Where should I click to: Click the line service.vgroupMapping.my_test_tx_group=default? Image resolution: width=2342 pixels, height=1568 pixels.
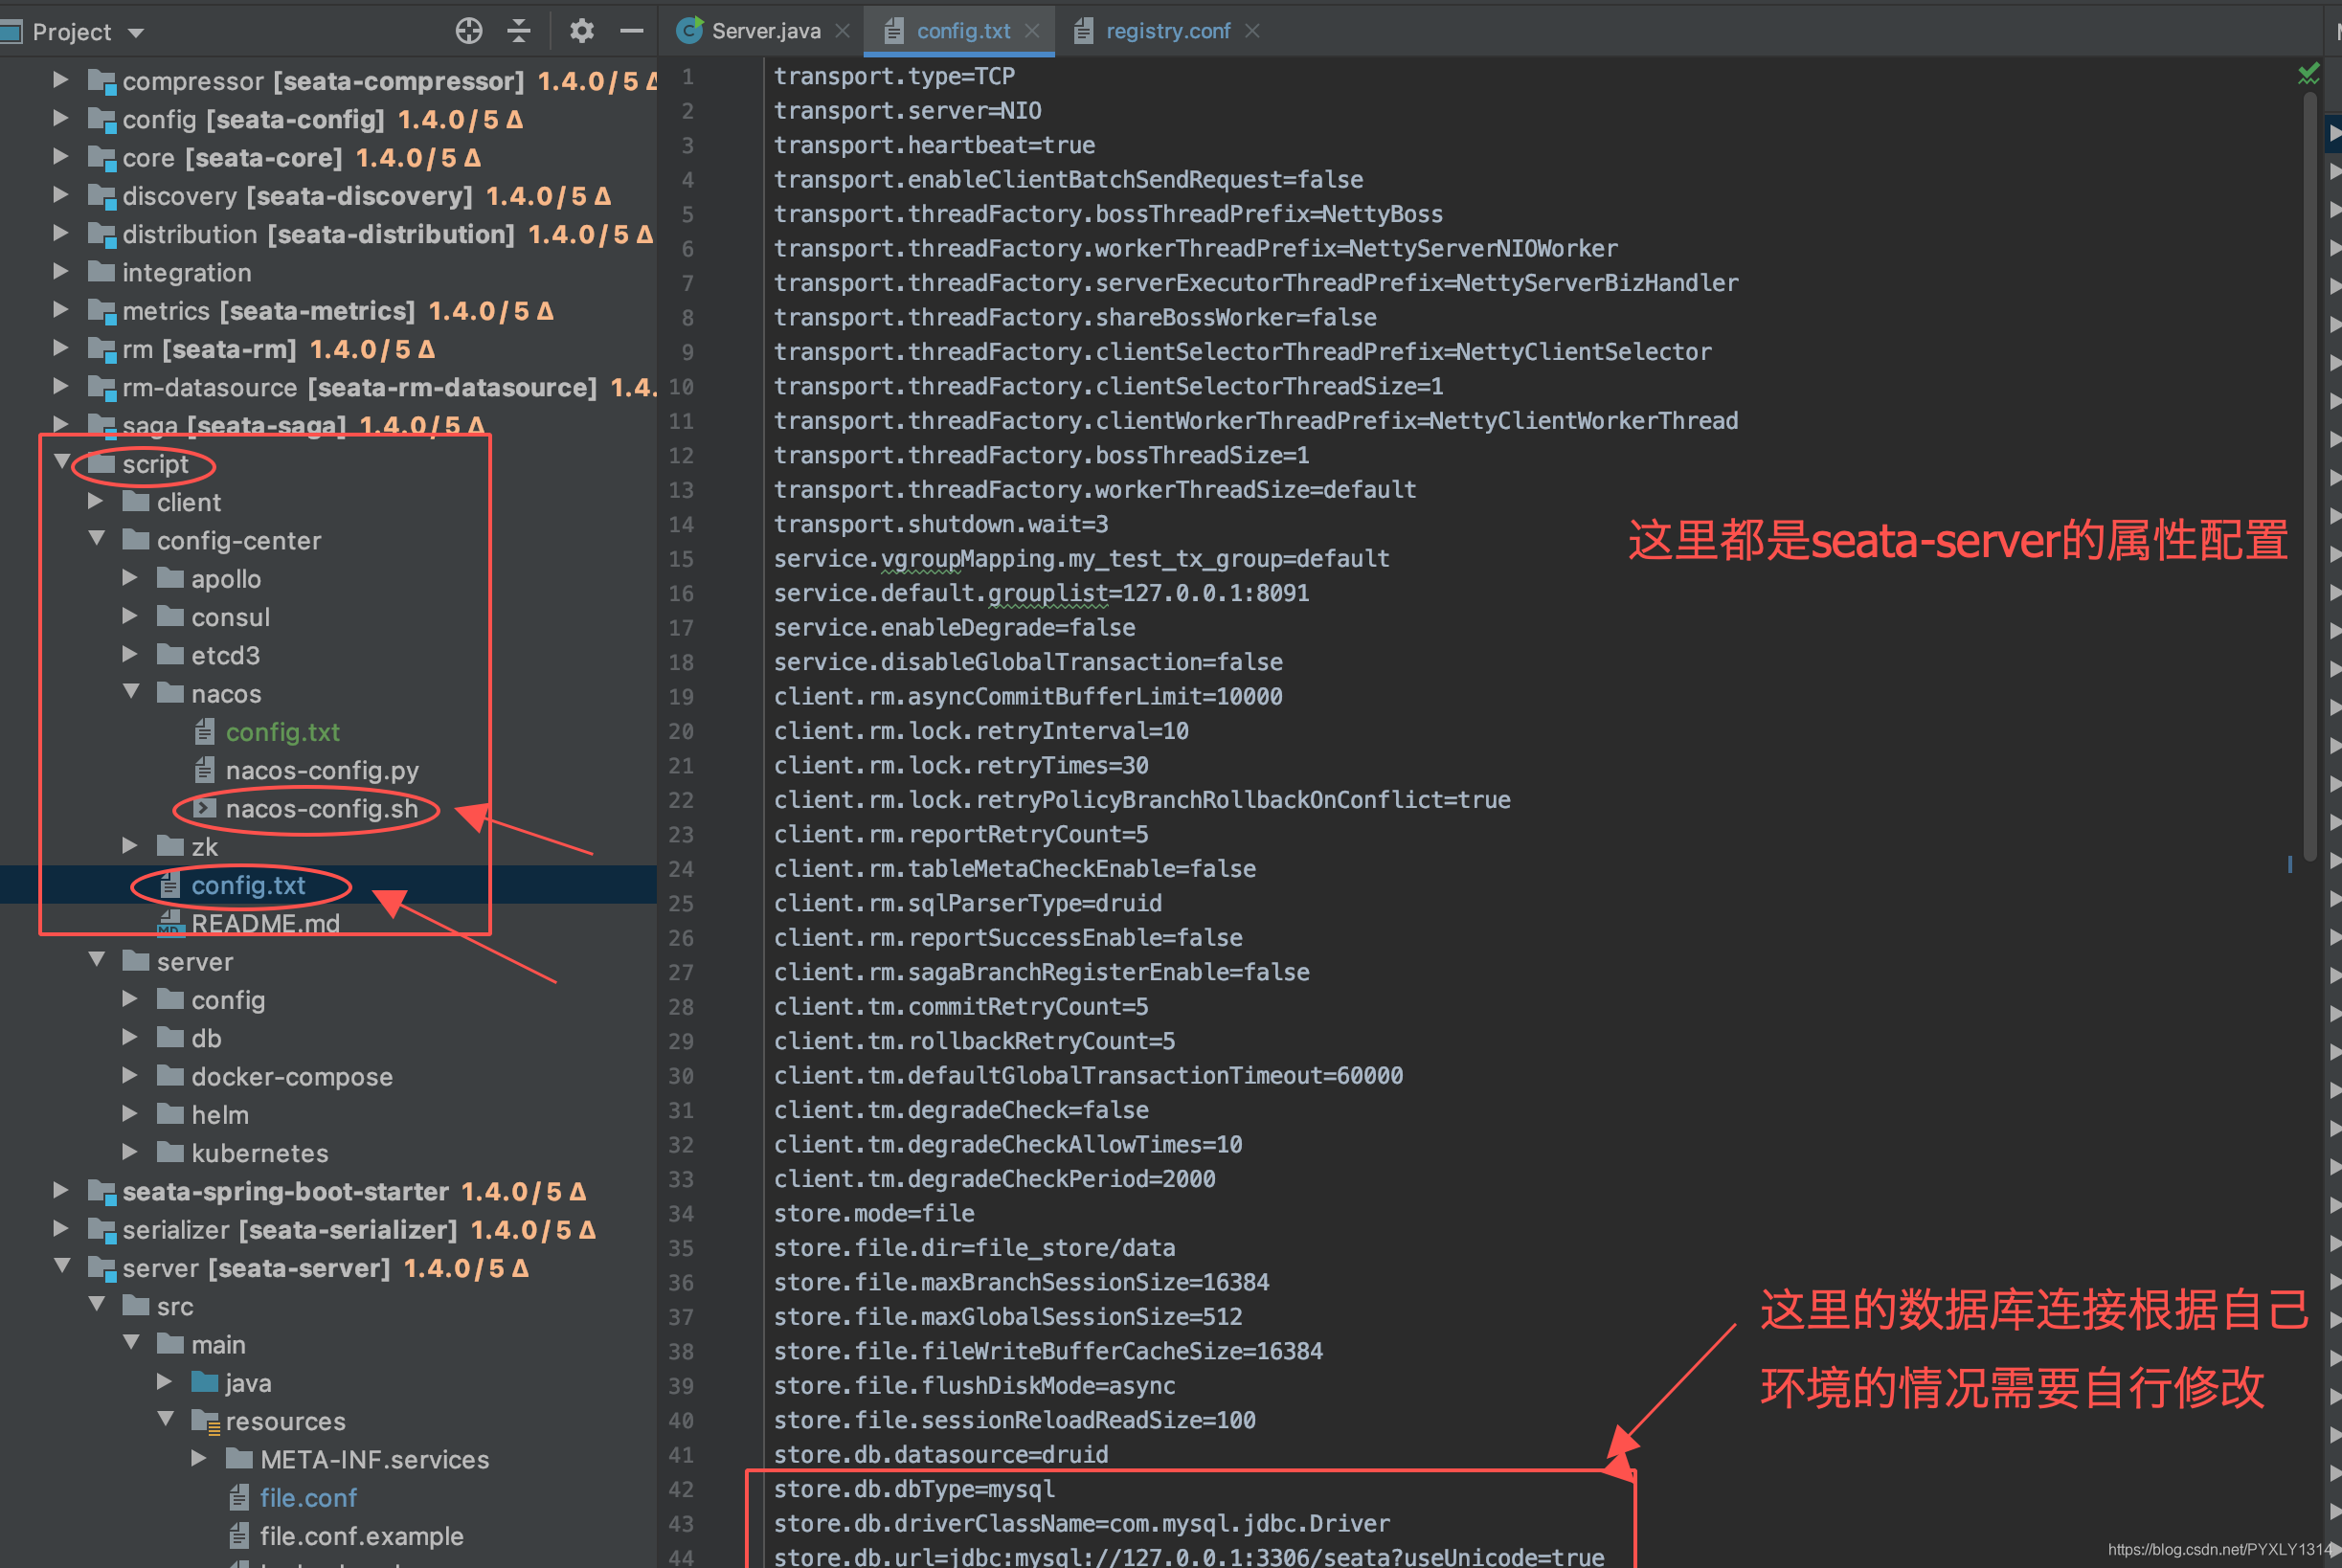[x=1081, y=558]
